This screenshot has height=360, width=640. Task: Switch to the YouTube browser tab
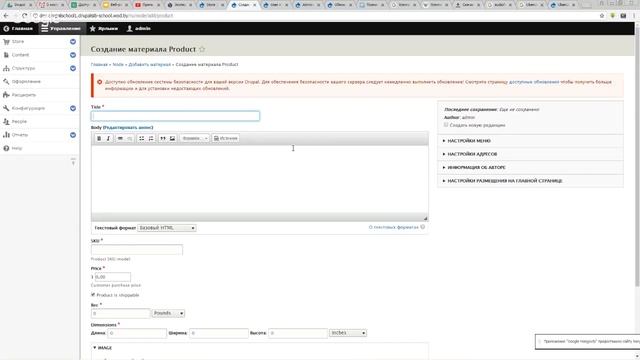coord(148,5)
